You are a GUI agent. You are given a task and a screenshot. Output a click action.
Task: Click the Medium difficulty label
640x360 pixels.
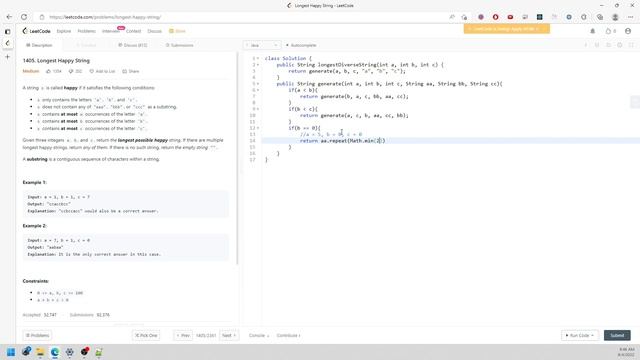click(x=31, y=71)
